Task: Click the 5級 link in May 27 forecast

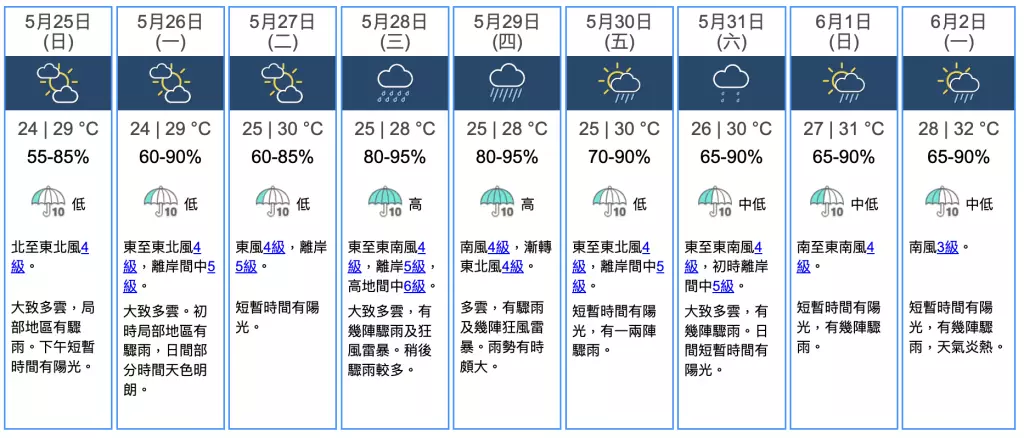Action: [246, 266]
